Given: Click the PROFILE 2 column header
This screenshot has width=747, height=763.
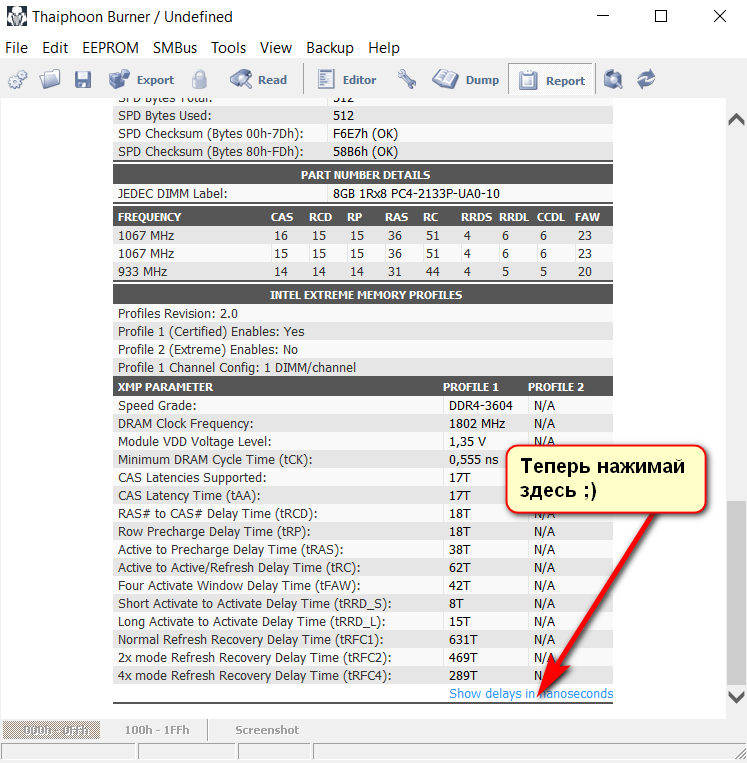Looking at the screenshot, I should (x=556, y=387).
